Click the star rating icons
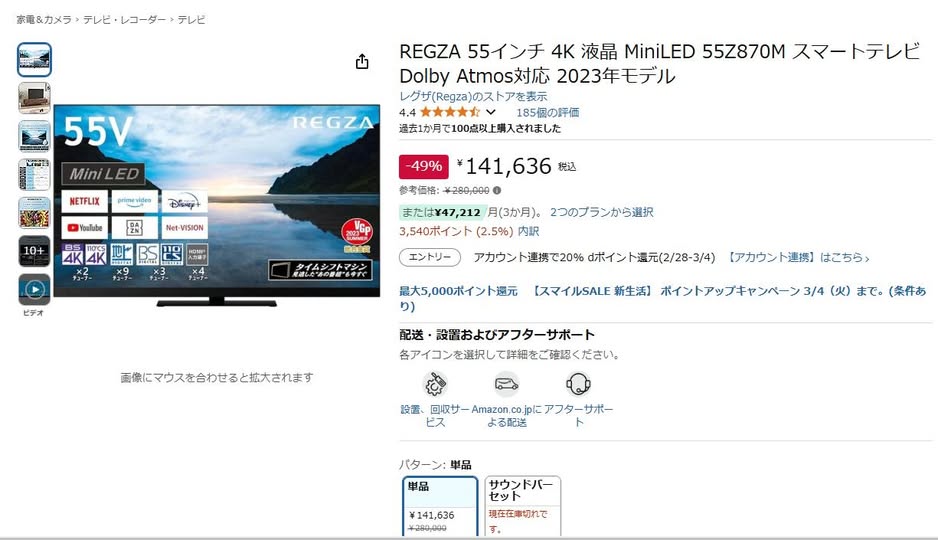This screenshot has height=540, width=938. click(449, 112)
